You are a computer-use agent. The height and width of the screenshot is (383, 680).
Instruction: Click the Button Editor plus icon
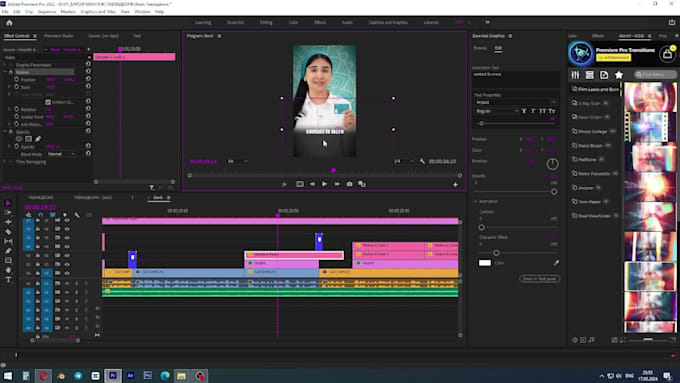455,184
